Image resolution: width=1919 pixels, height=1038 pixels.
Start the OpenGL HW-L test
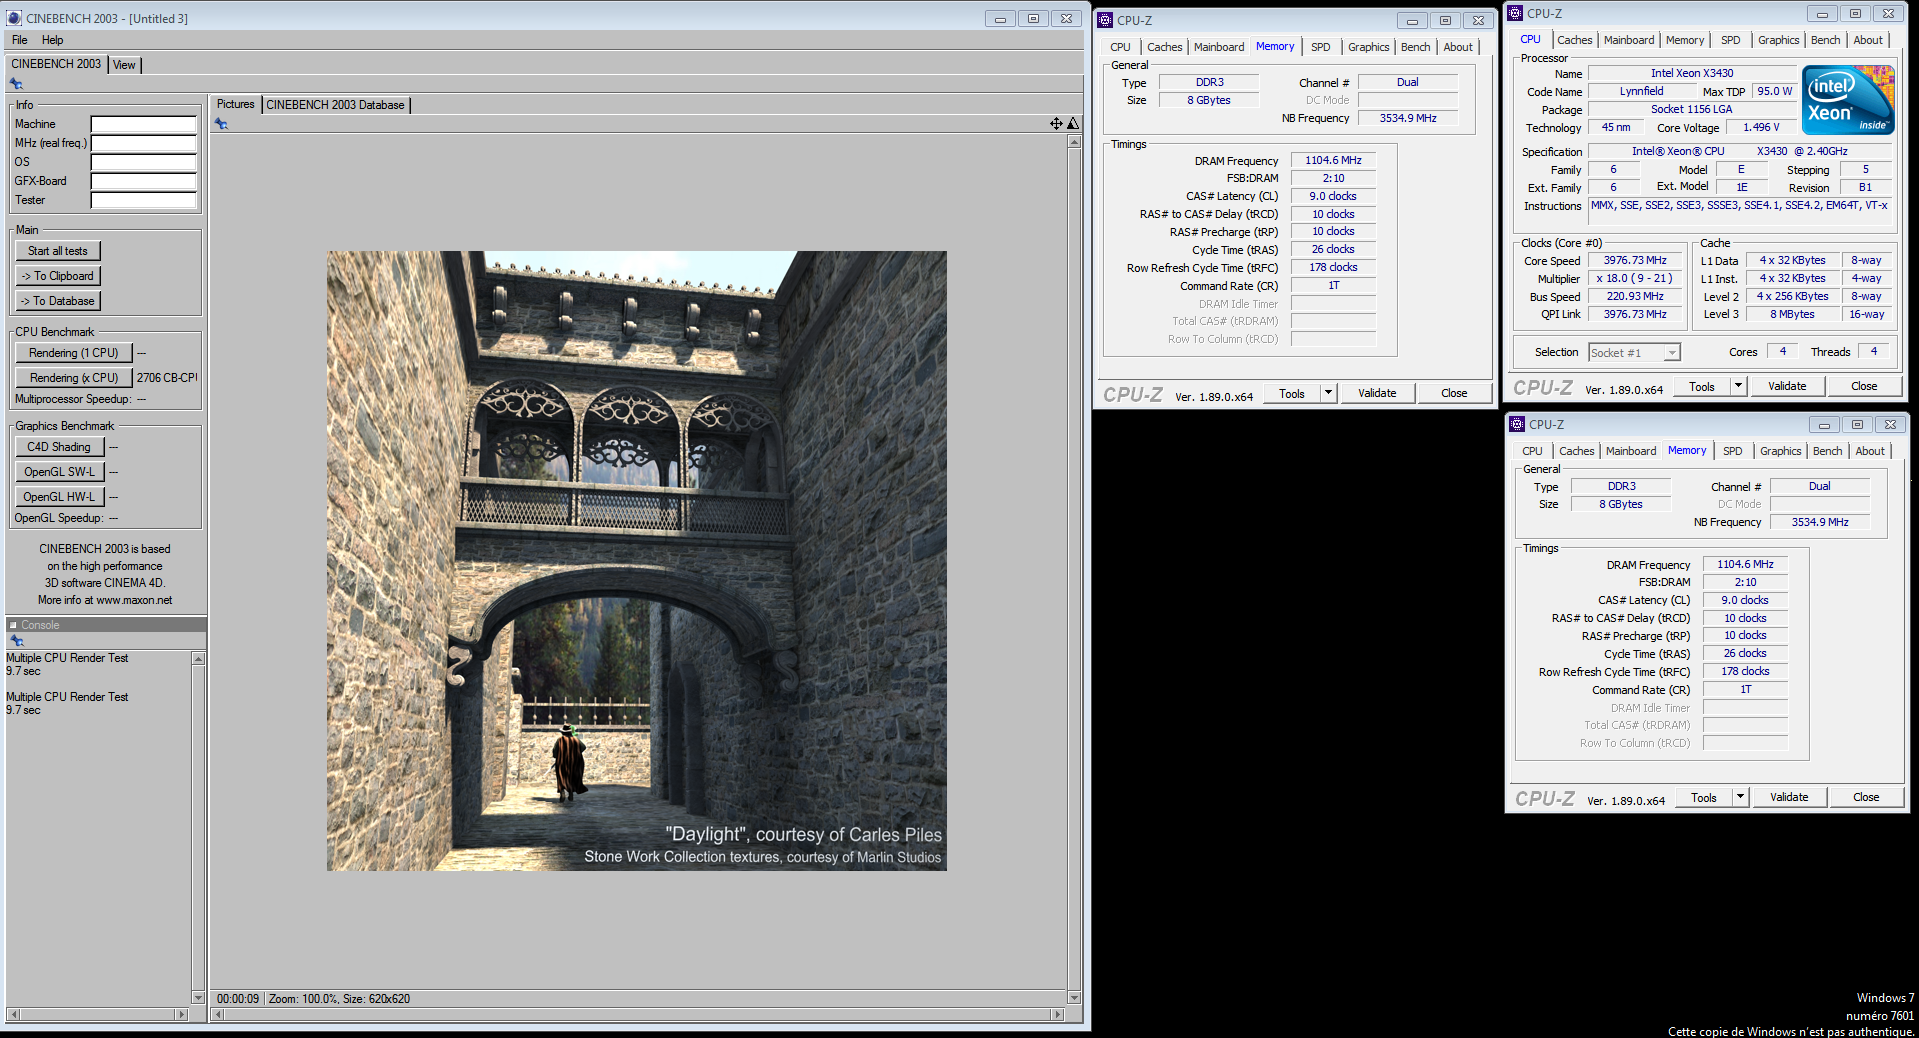pyautogui.click(x=59, y=497)
